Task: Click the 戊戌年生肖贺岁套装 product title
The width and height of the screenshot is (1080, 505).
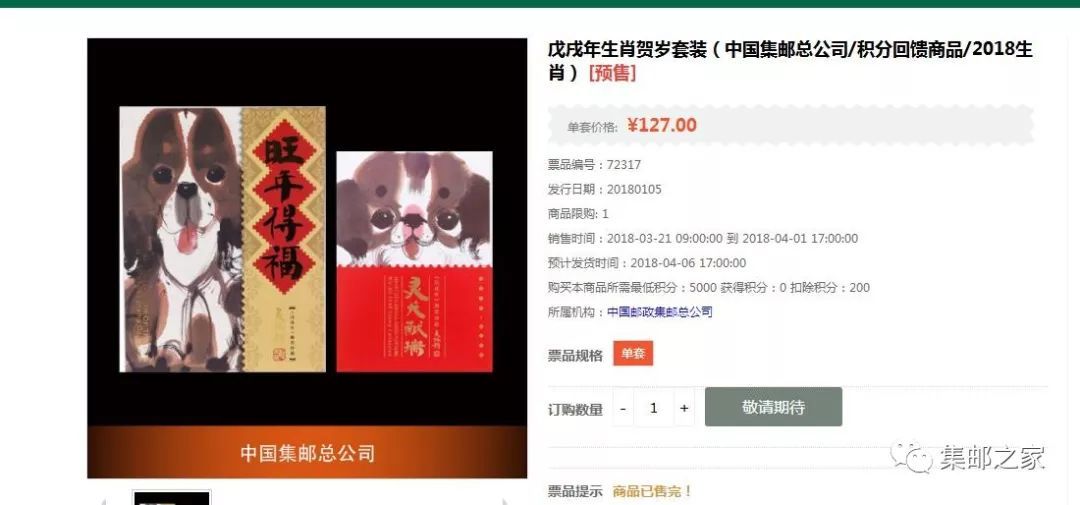Action: (x=790, y=61)
